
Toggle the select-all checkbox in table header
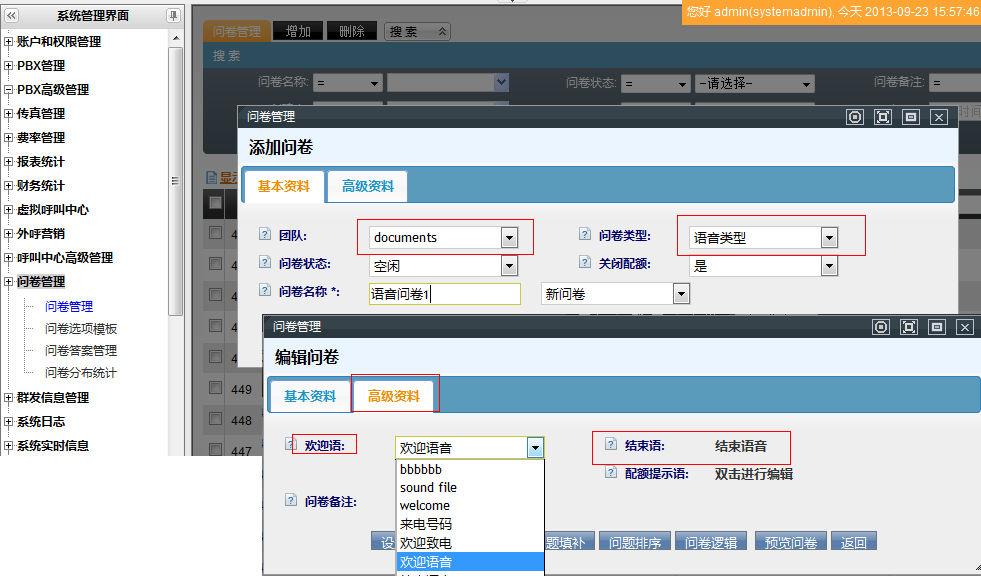216,203
